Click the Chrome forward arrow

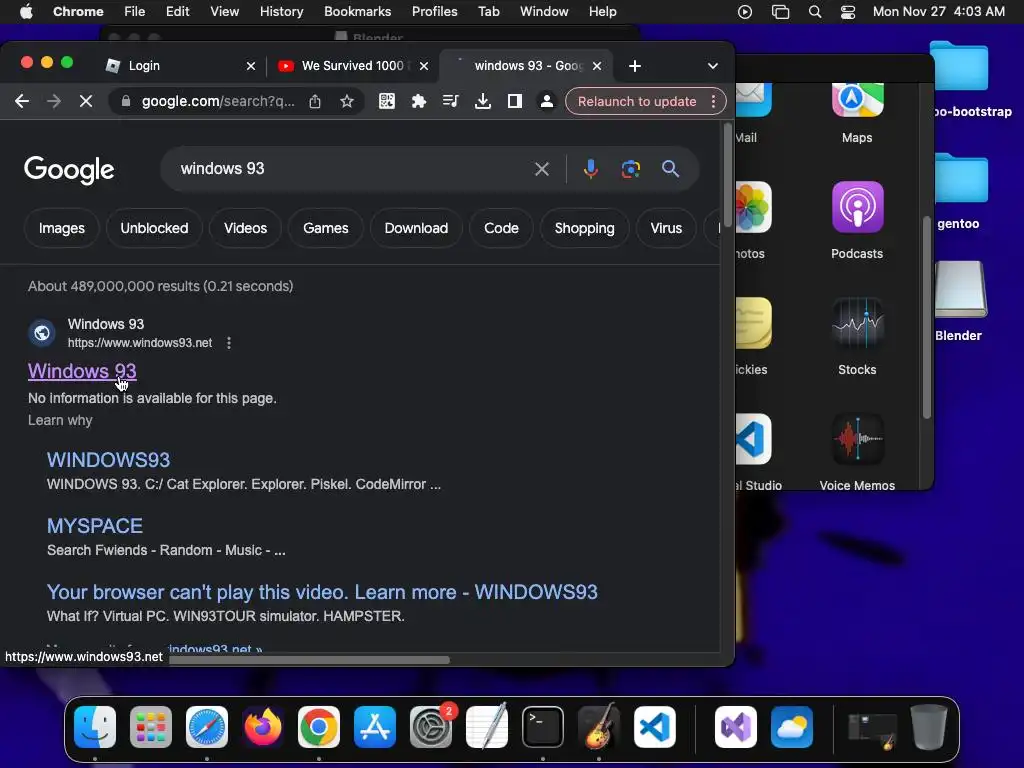(x=54, y=101)
